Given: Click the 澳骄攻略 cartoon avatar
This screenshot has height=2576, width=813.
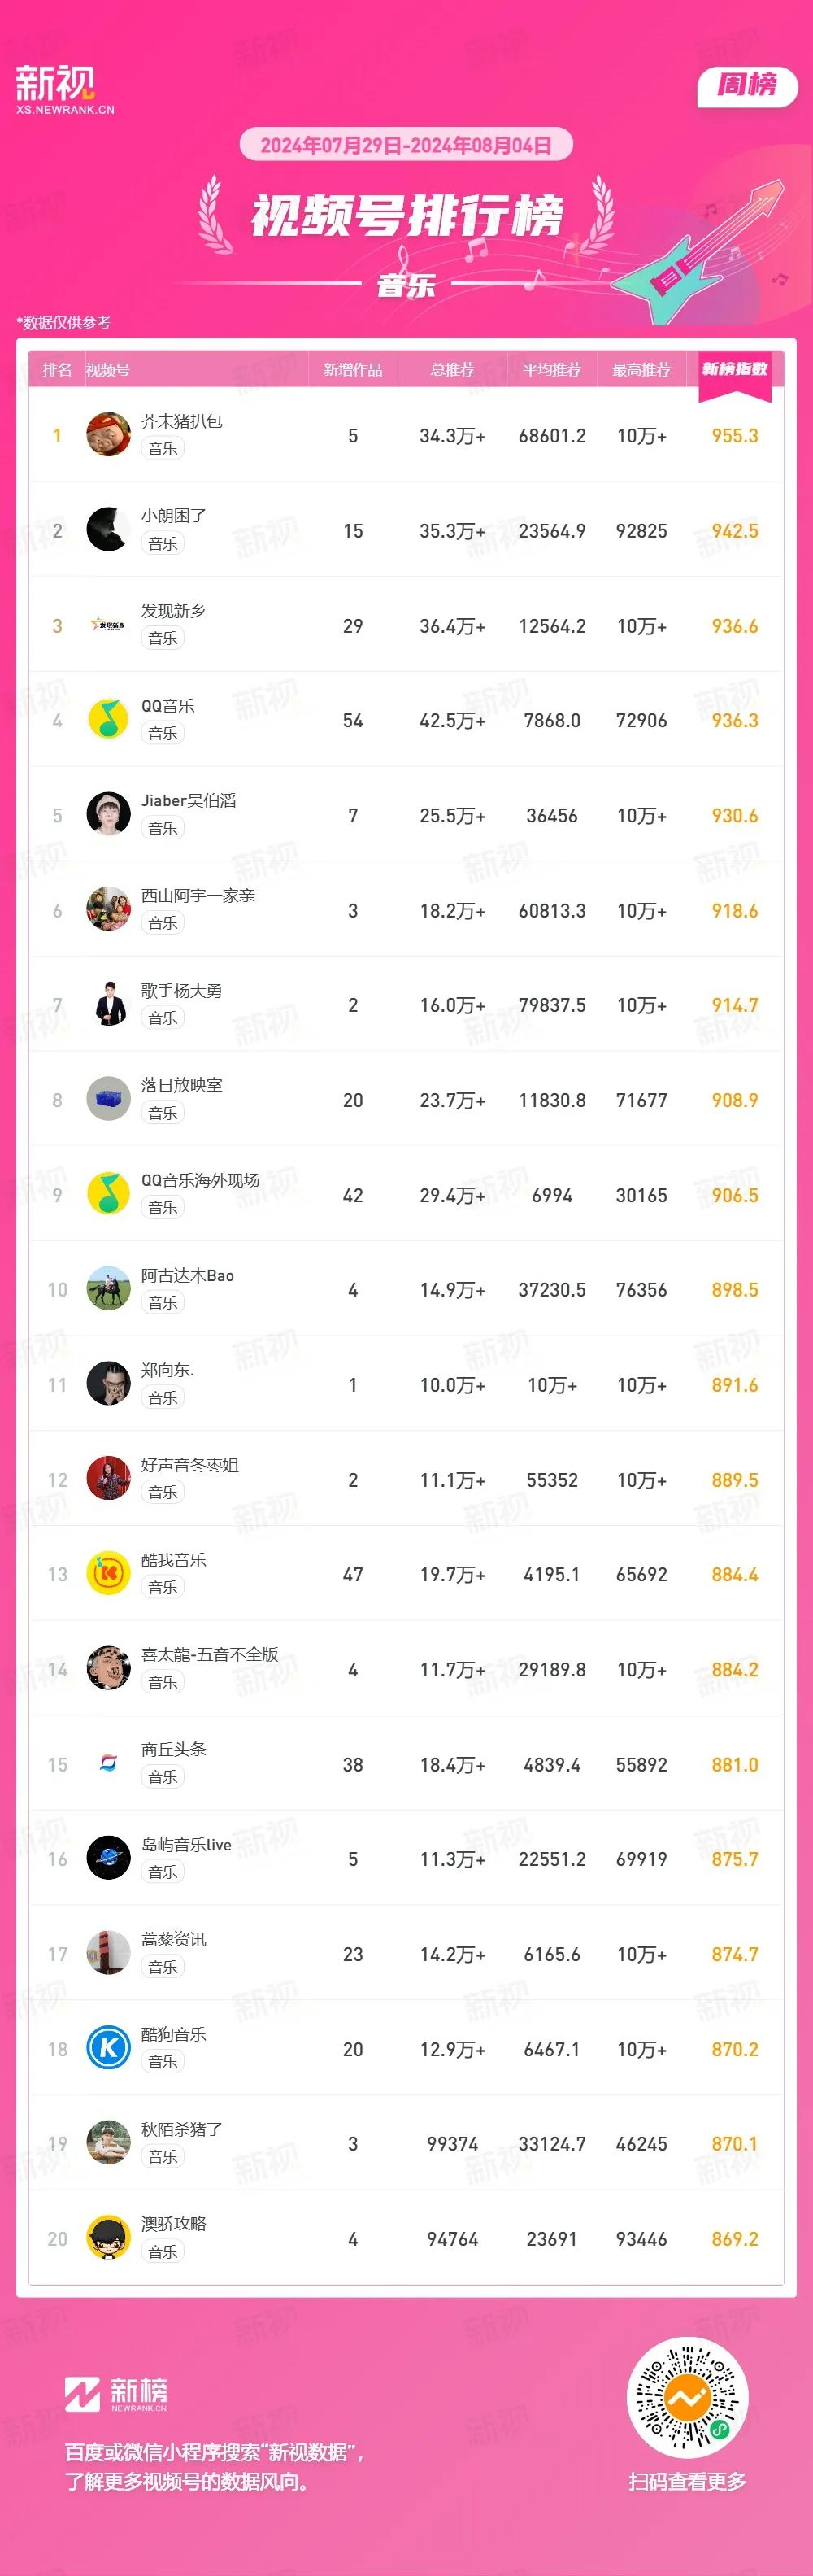Looking at the screenshot, I should coord(108,2238).
